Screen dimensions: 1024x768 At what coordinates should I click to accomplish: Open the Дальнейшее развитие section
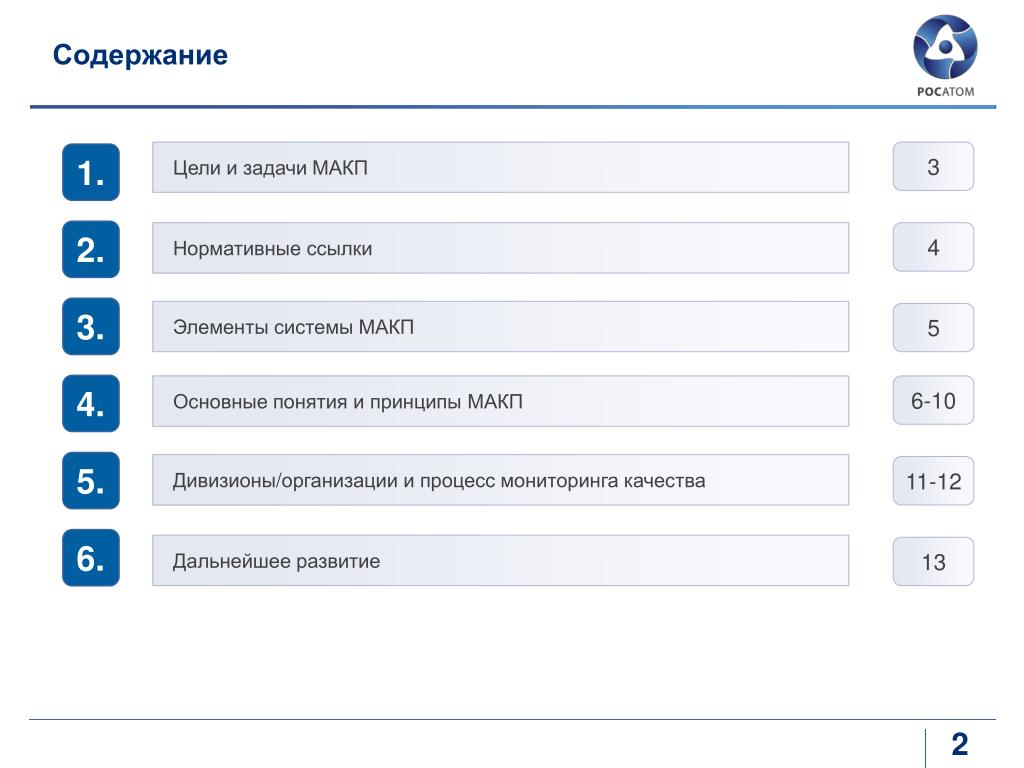pyautogui.click(x=500, y=560)
